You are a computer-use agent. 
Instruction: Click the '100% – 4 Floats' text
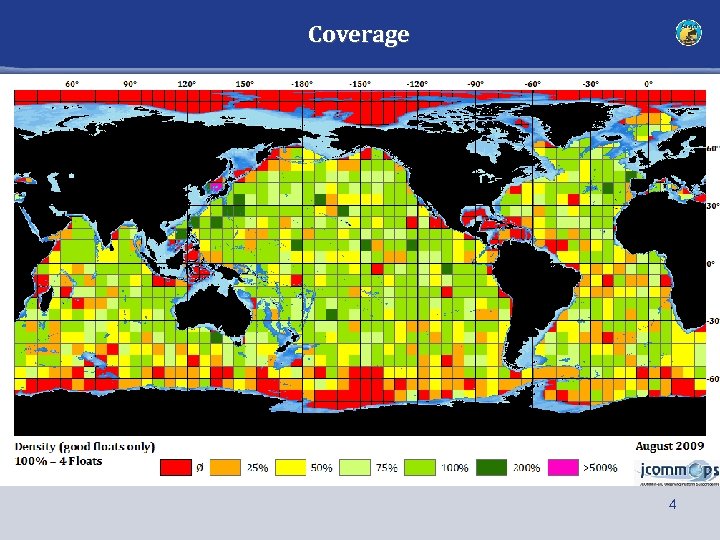pos(58,461)
